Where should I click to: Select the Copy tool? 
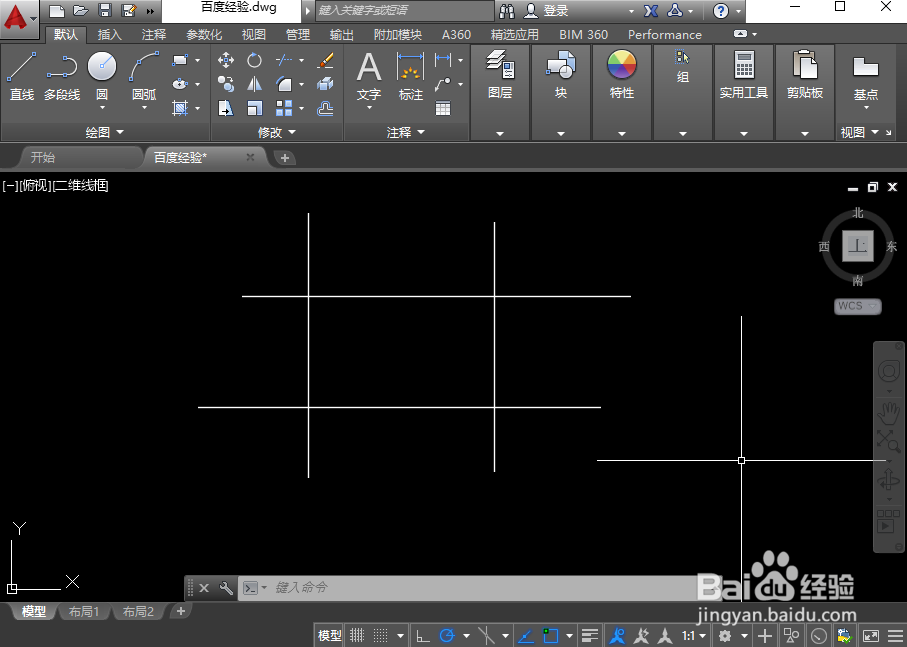226,84
